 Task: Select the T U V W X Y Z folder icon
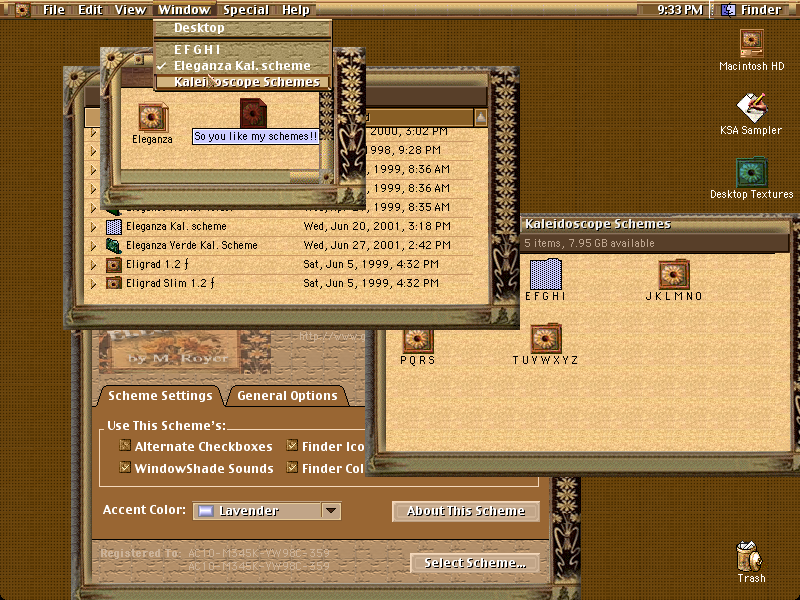pos(546,338)
